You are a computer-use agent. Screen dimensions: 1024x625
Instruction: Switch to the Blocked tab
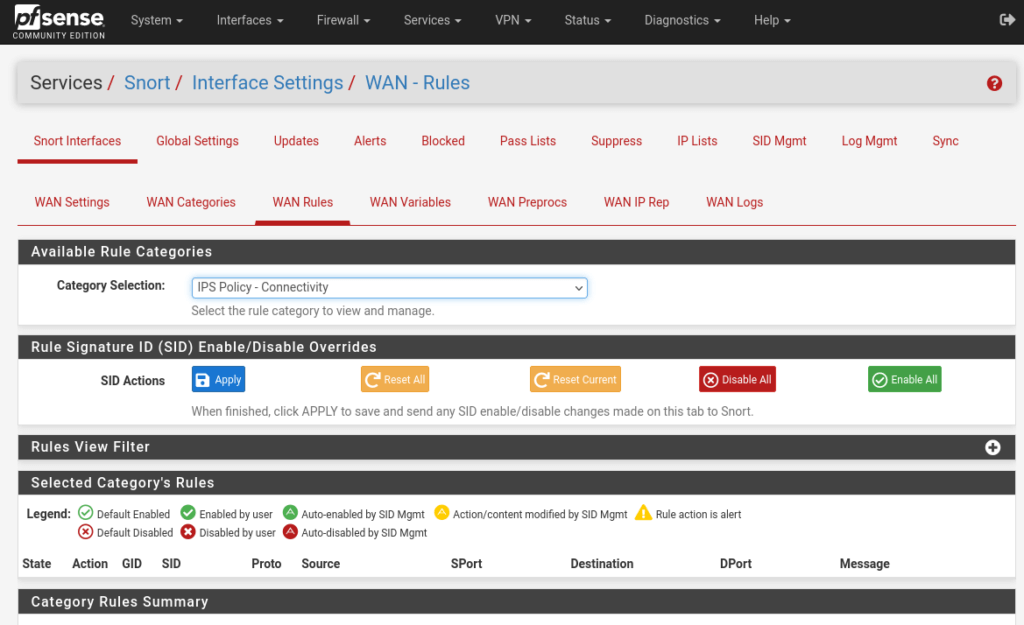pos(443,141)
